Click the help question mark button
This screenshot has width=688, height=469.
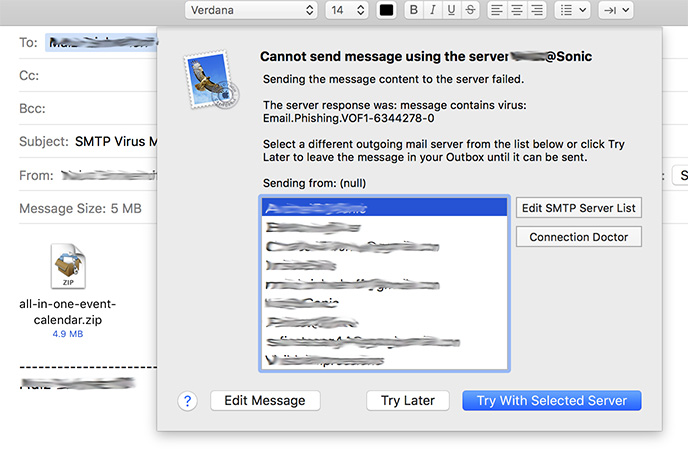[187, 401]
